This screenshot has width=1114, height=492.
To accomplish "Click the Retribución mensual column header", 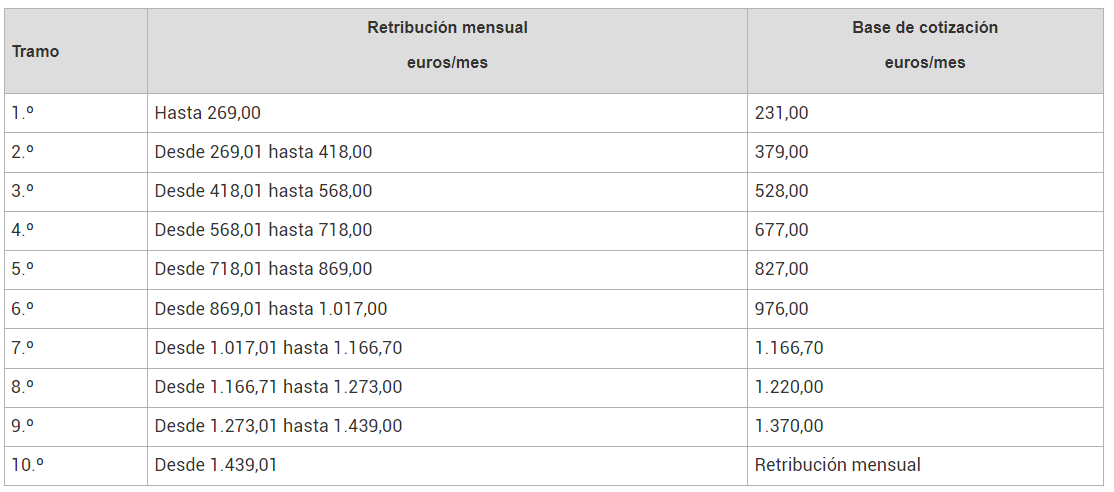I will tap(447, 51).
